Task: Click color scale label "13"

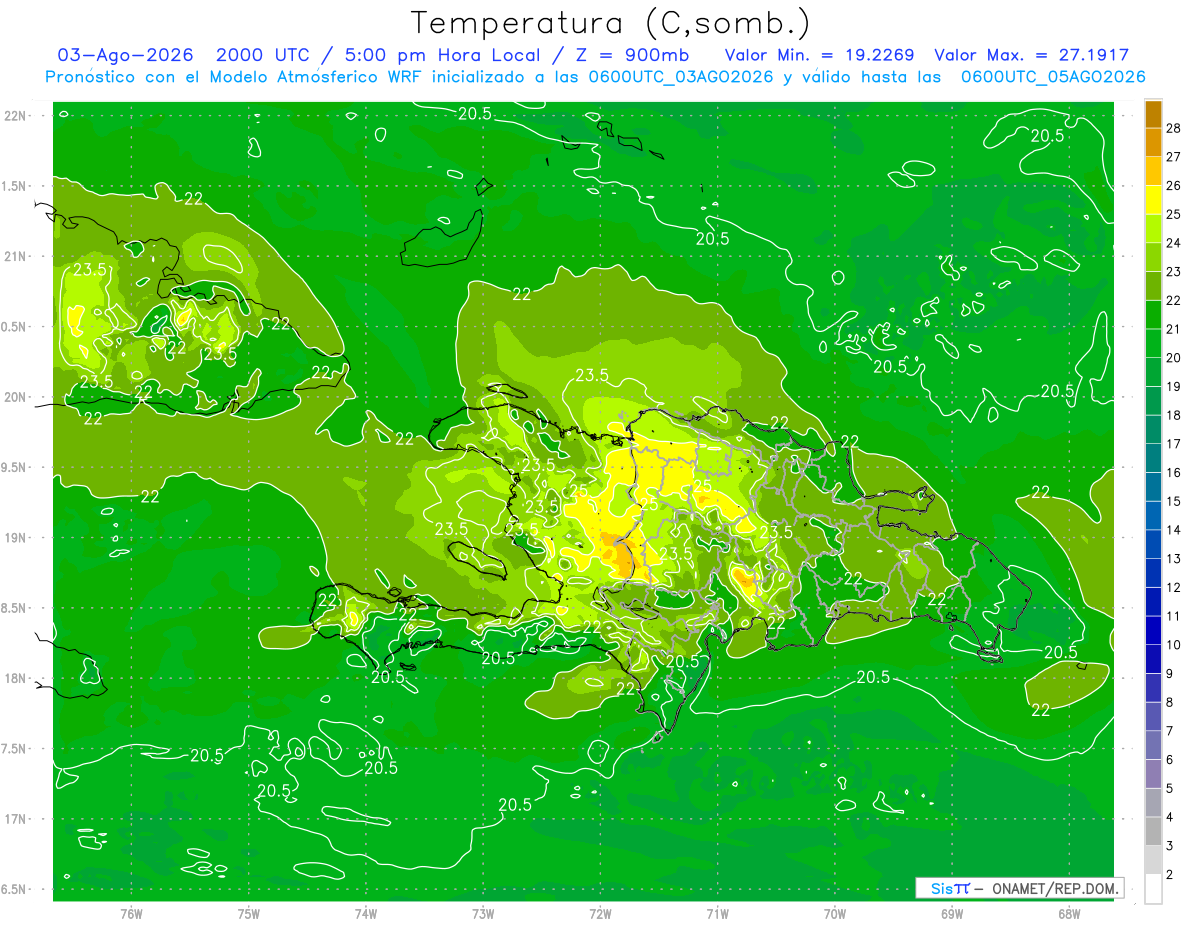Action: (x=1174, y=559)
